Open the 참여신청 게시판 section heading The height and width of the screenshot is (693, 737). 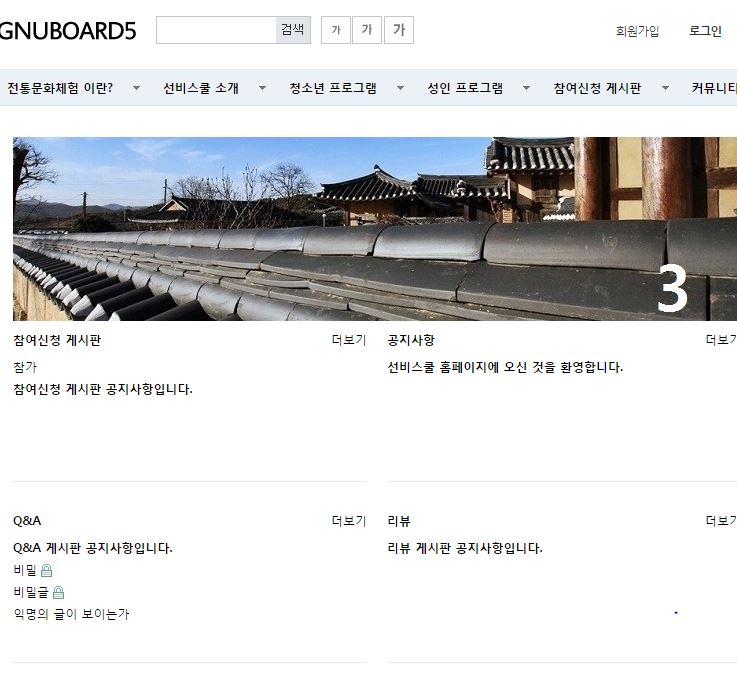point(57,340)
